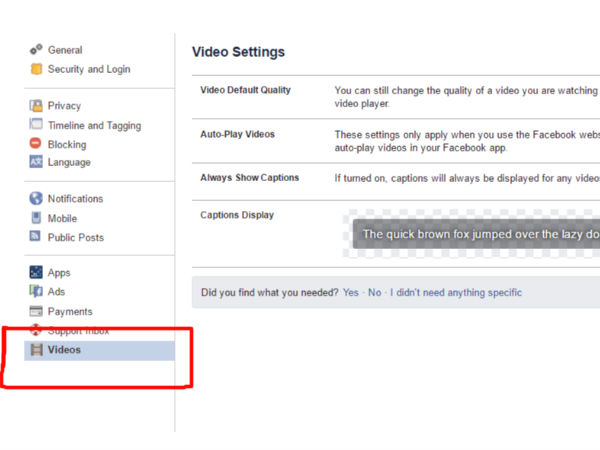600x450 pixels.
Task: Answer Yes to the feedback question
Action: [x=351, y=293]
